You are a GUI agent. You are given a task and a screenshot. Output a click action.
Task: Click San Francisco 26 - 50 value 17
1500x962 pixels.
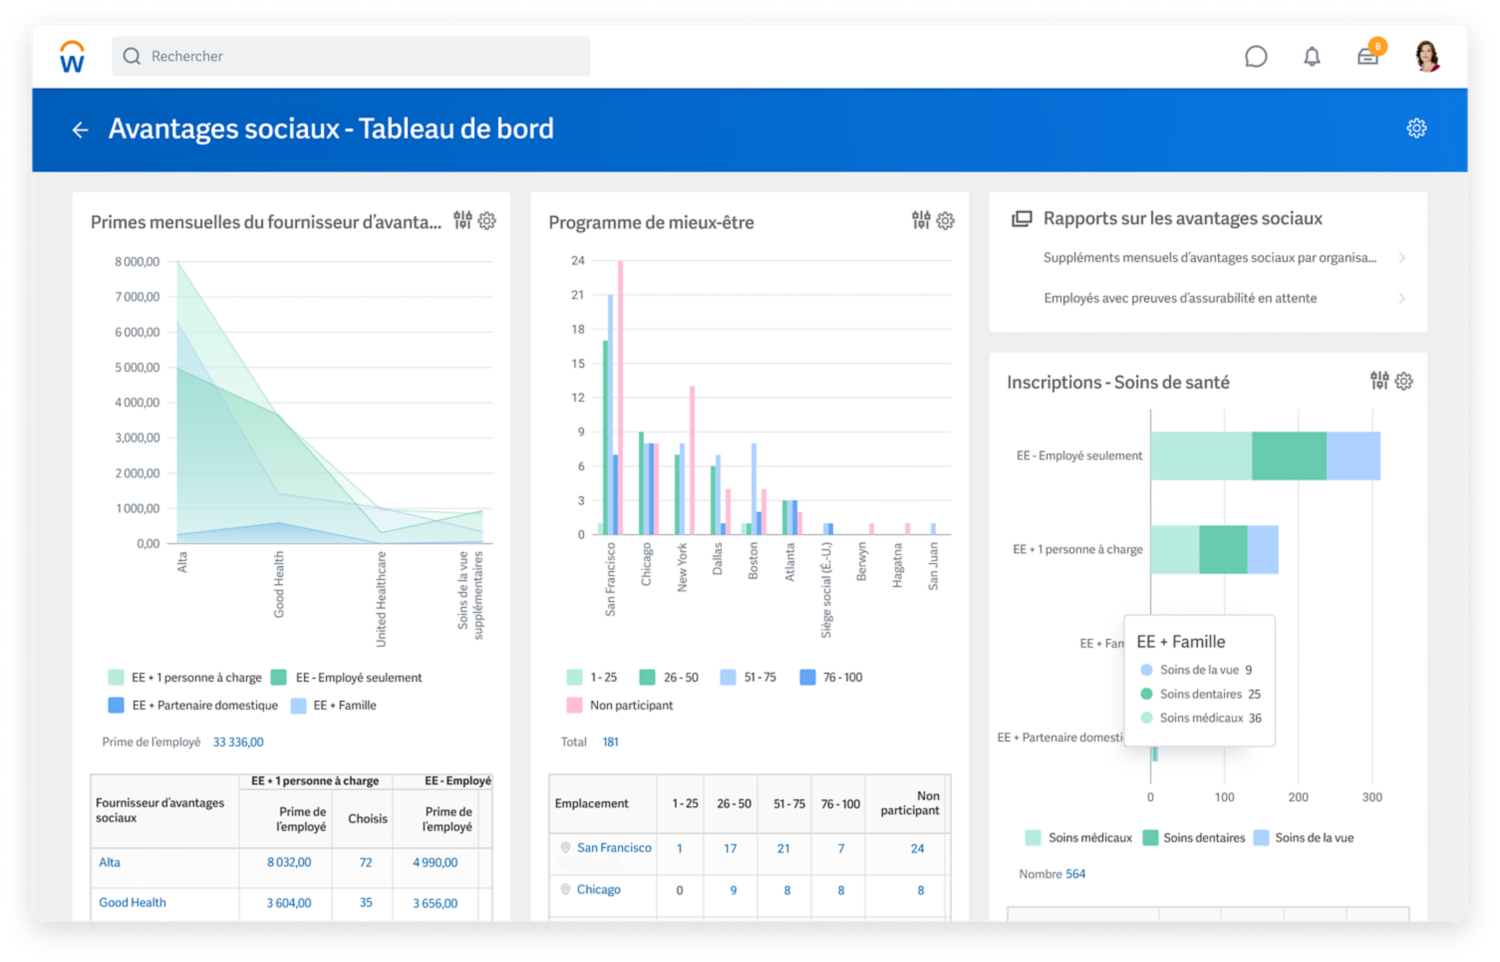(731, 848)
